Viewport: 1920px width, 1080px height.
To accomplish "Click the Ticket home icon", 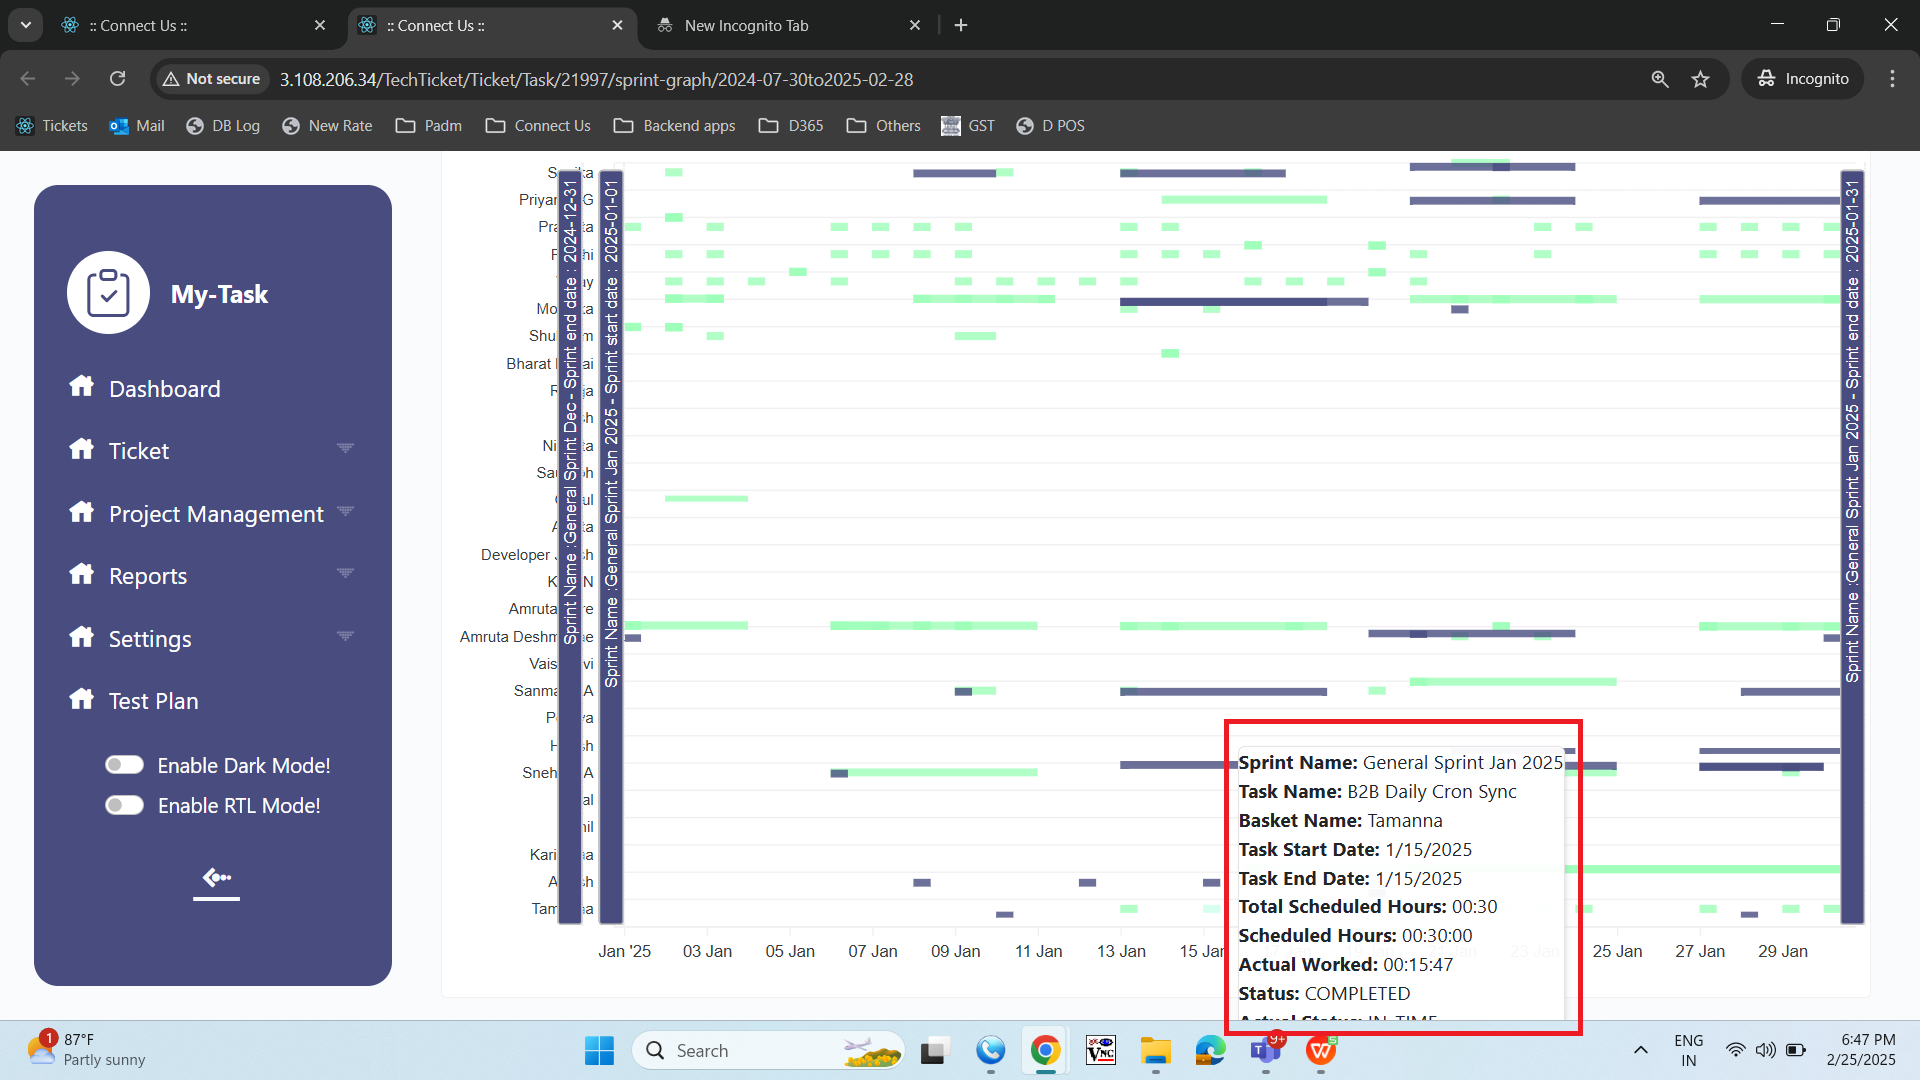I will coord(81,449).
